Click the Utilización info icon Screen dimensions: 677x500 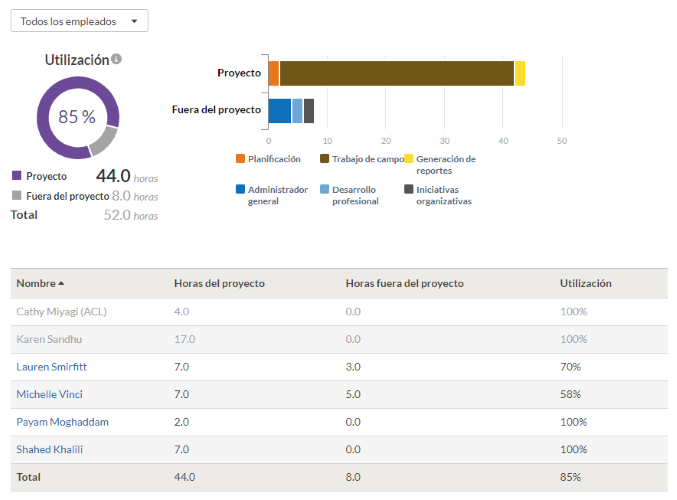(116, 59)
